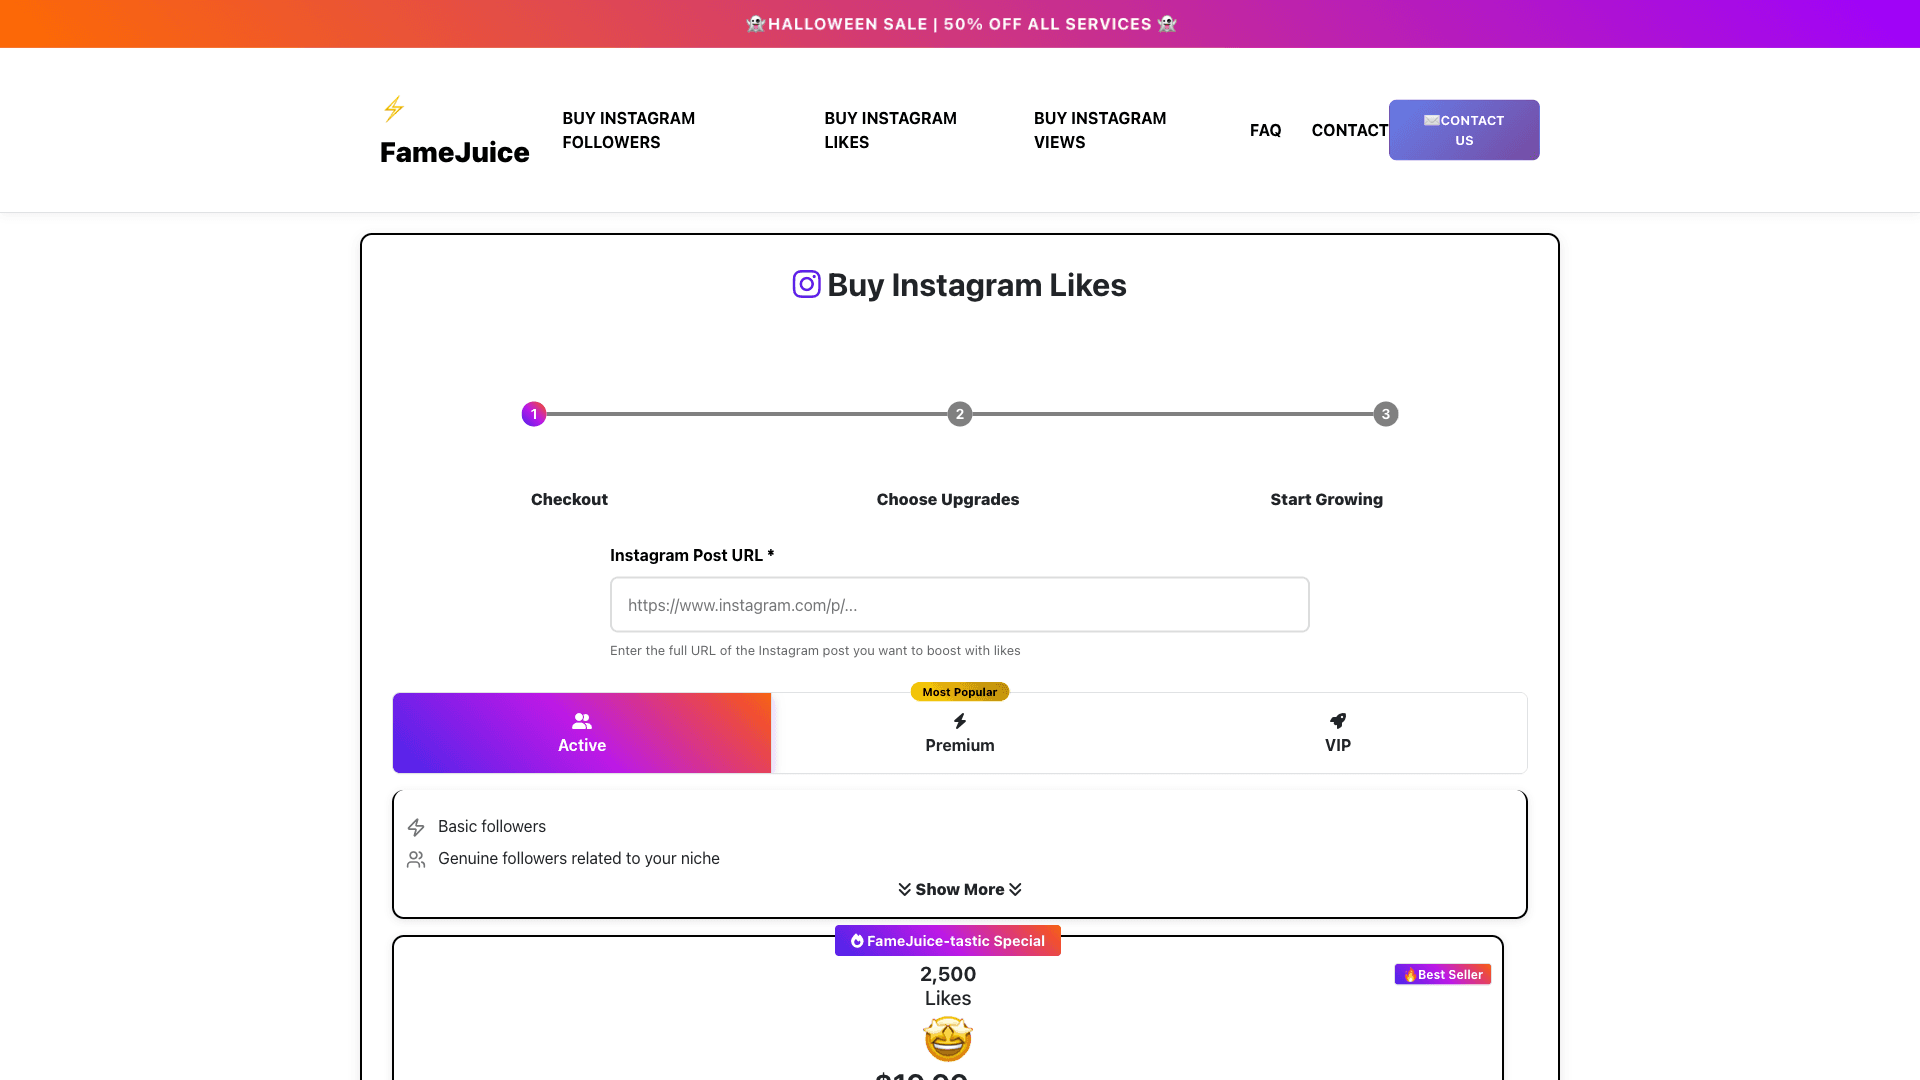Viewport: 1920px width, 1080px height.
Task: Expand the Show More section
Action: coord(959,889)
